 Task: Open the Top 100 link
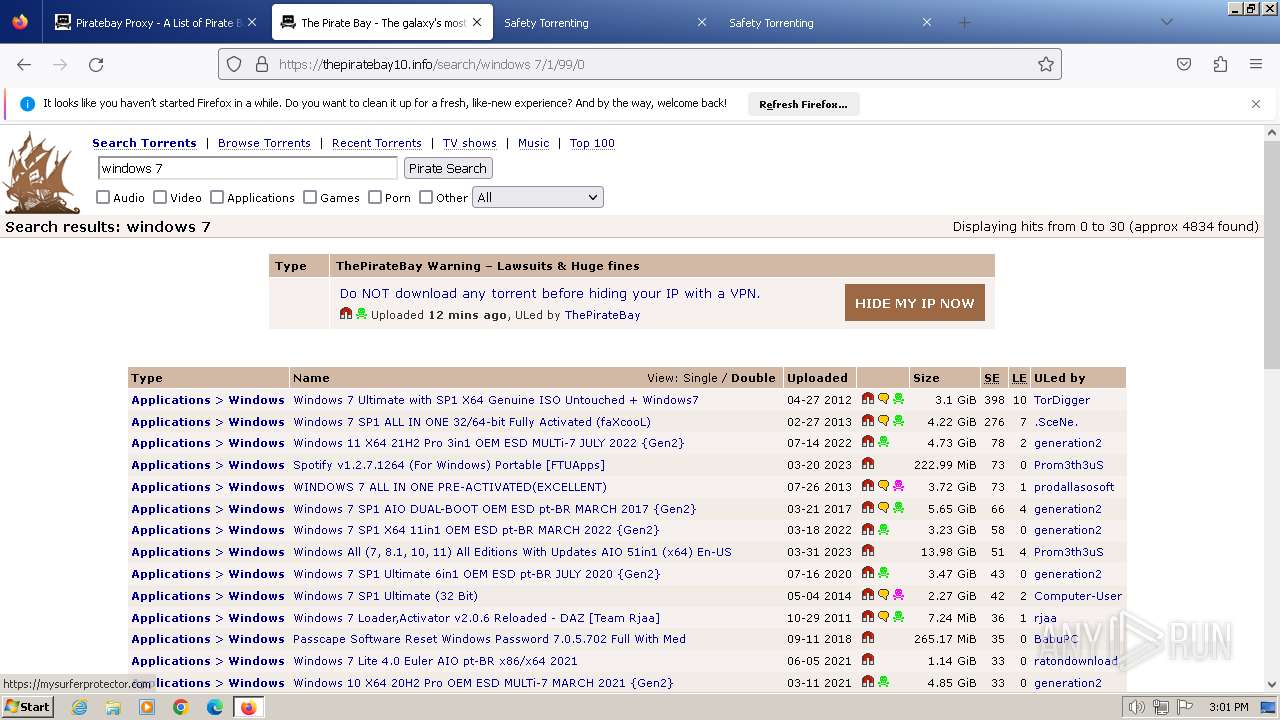pyautogui.click(x=592, y=143)
